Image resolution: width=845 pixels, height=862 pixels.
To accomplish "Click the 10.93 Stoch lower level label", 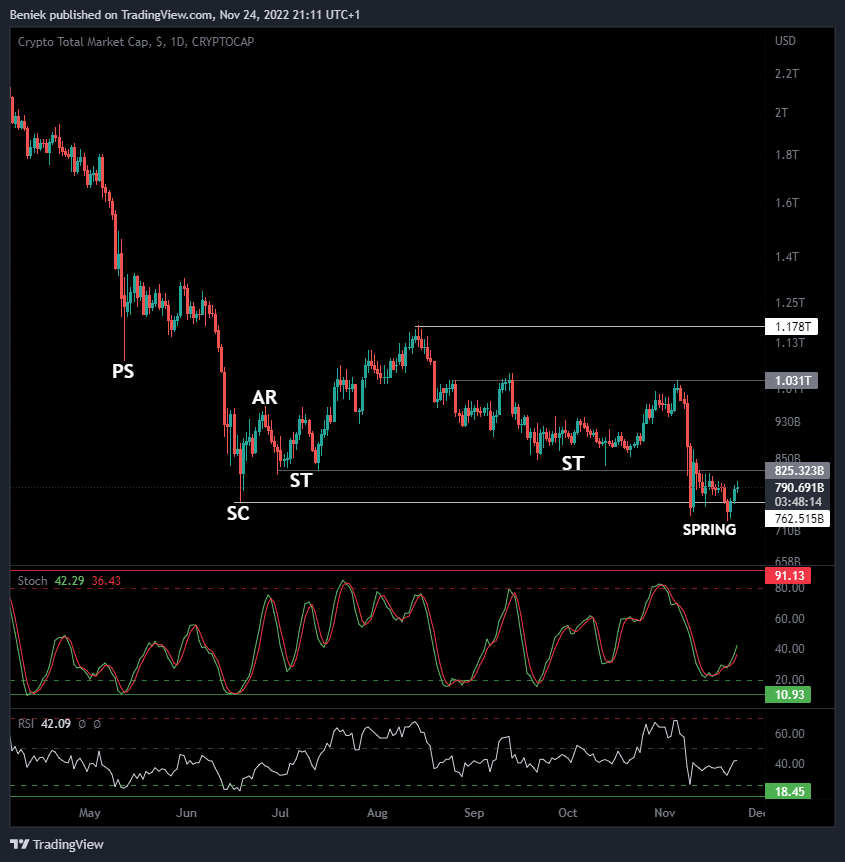I will (788, 694).
